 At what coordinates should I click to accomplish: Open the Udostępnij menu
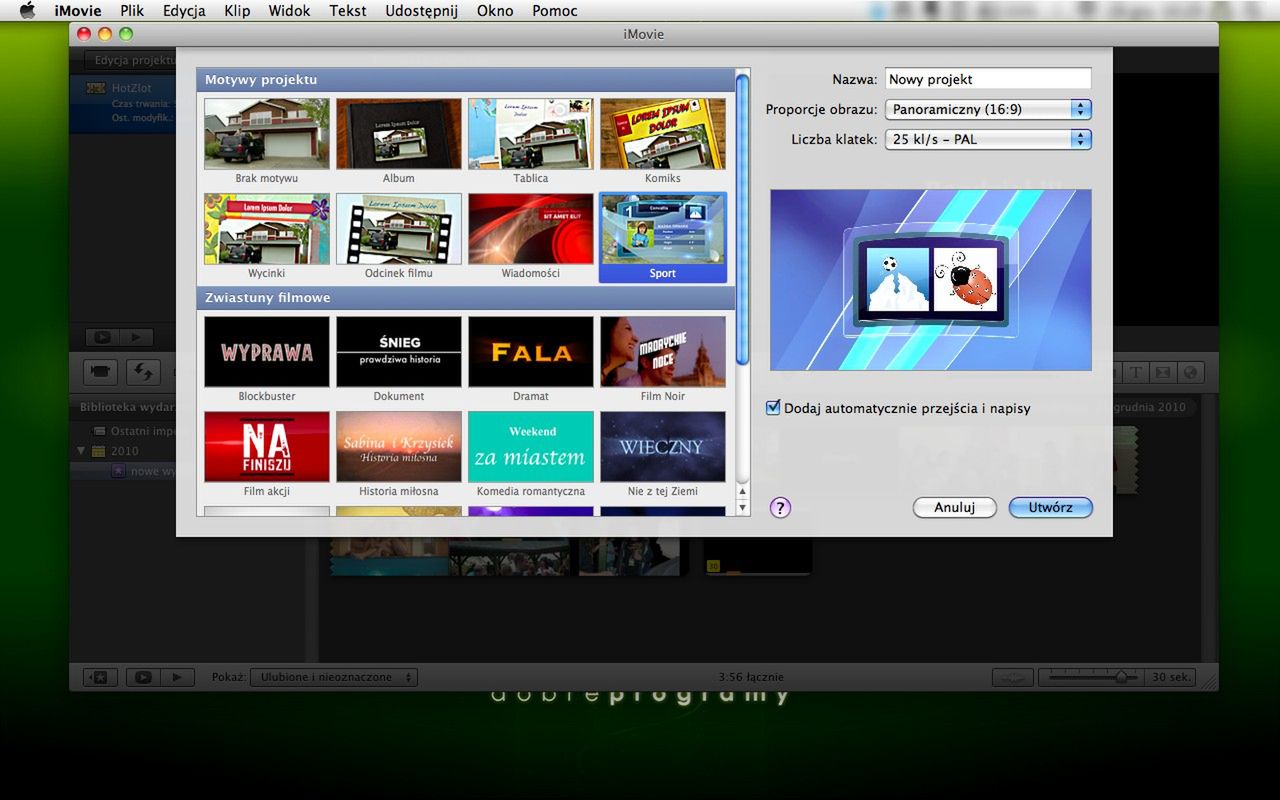pos(421,11)
